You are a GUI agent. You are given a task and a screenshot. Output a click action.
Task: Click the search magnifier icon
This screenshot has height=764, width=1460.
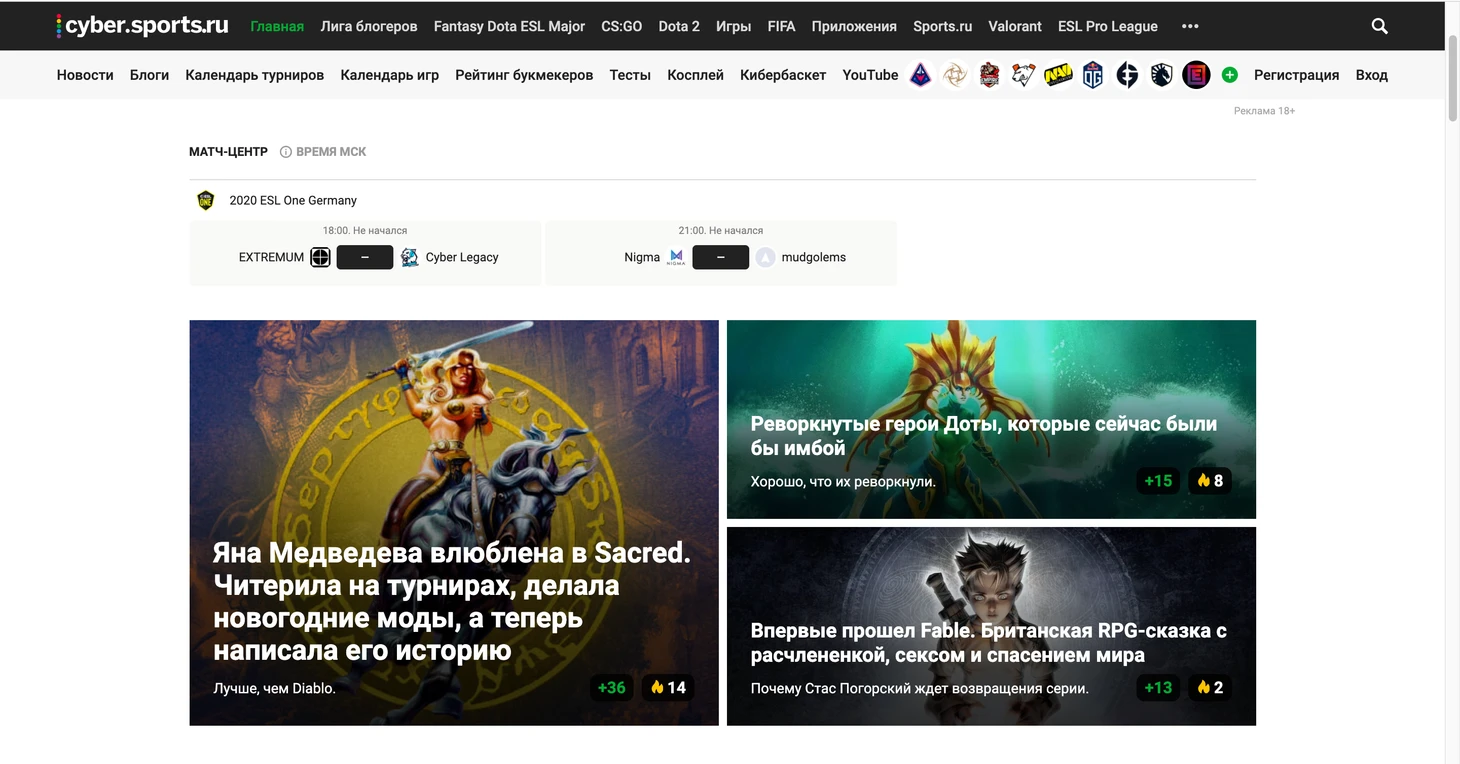[x=1379, y=26]
